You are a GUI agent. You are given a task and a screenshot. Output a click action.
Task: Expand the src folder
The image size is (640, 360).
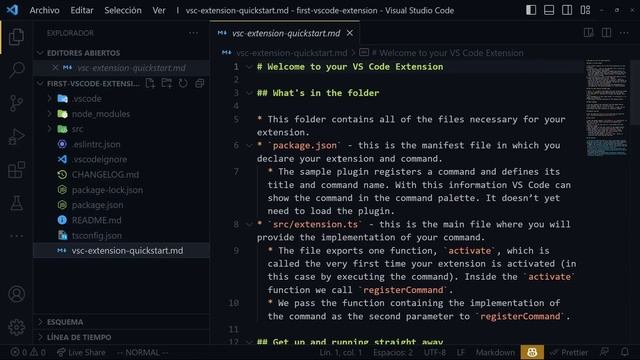(x=50, y=129)
